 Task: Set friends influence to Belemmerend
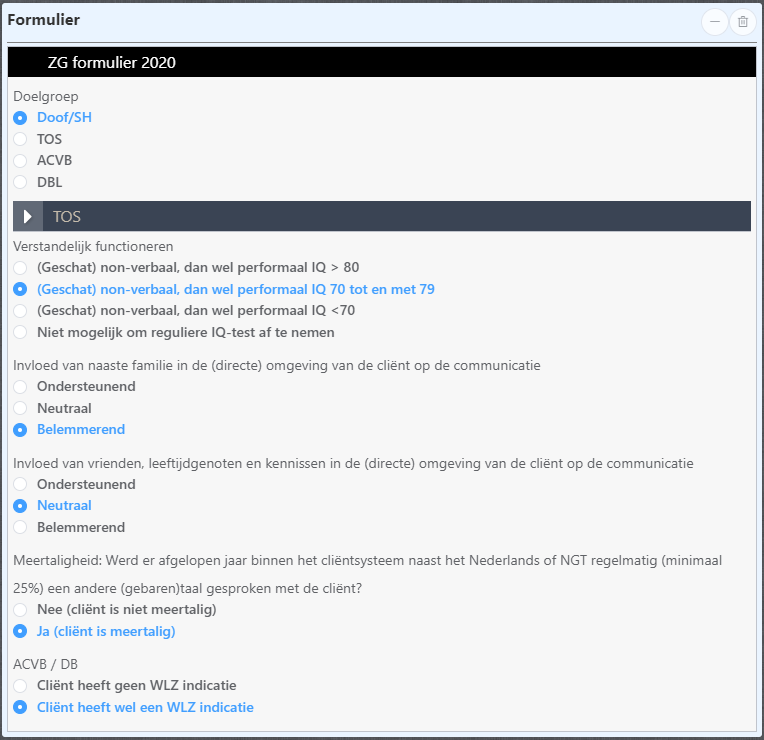click(20, 527)
